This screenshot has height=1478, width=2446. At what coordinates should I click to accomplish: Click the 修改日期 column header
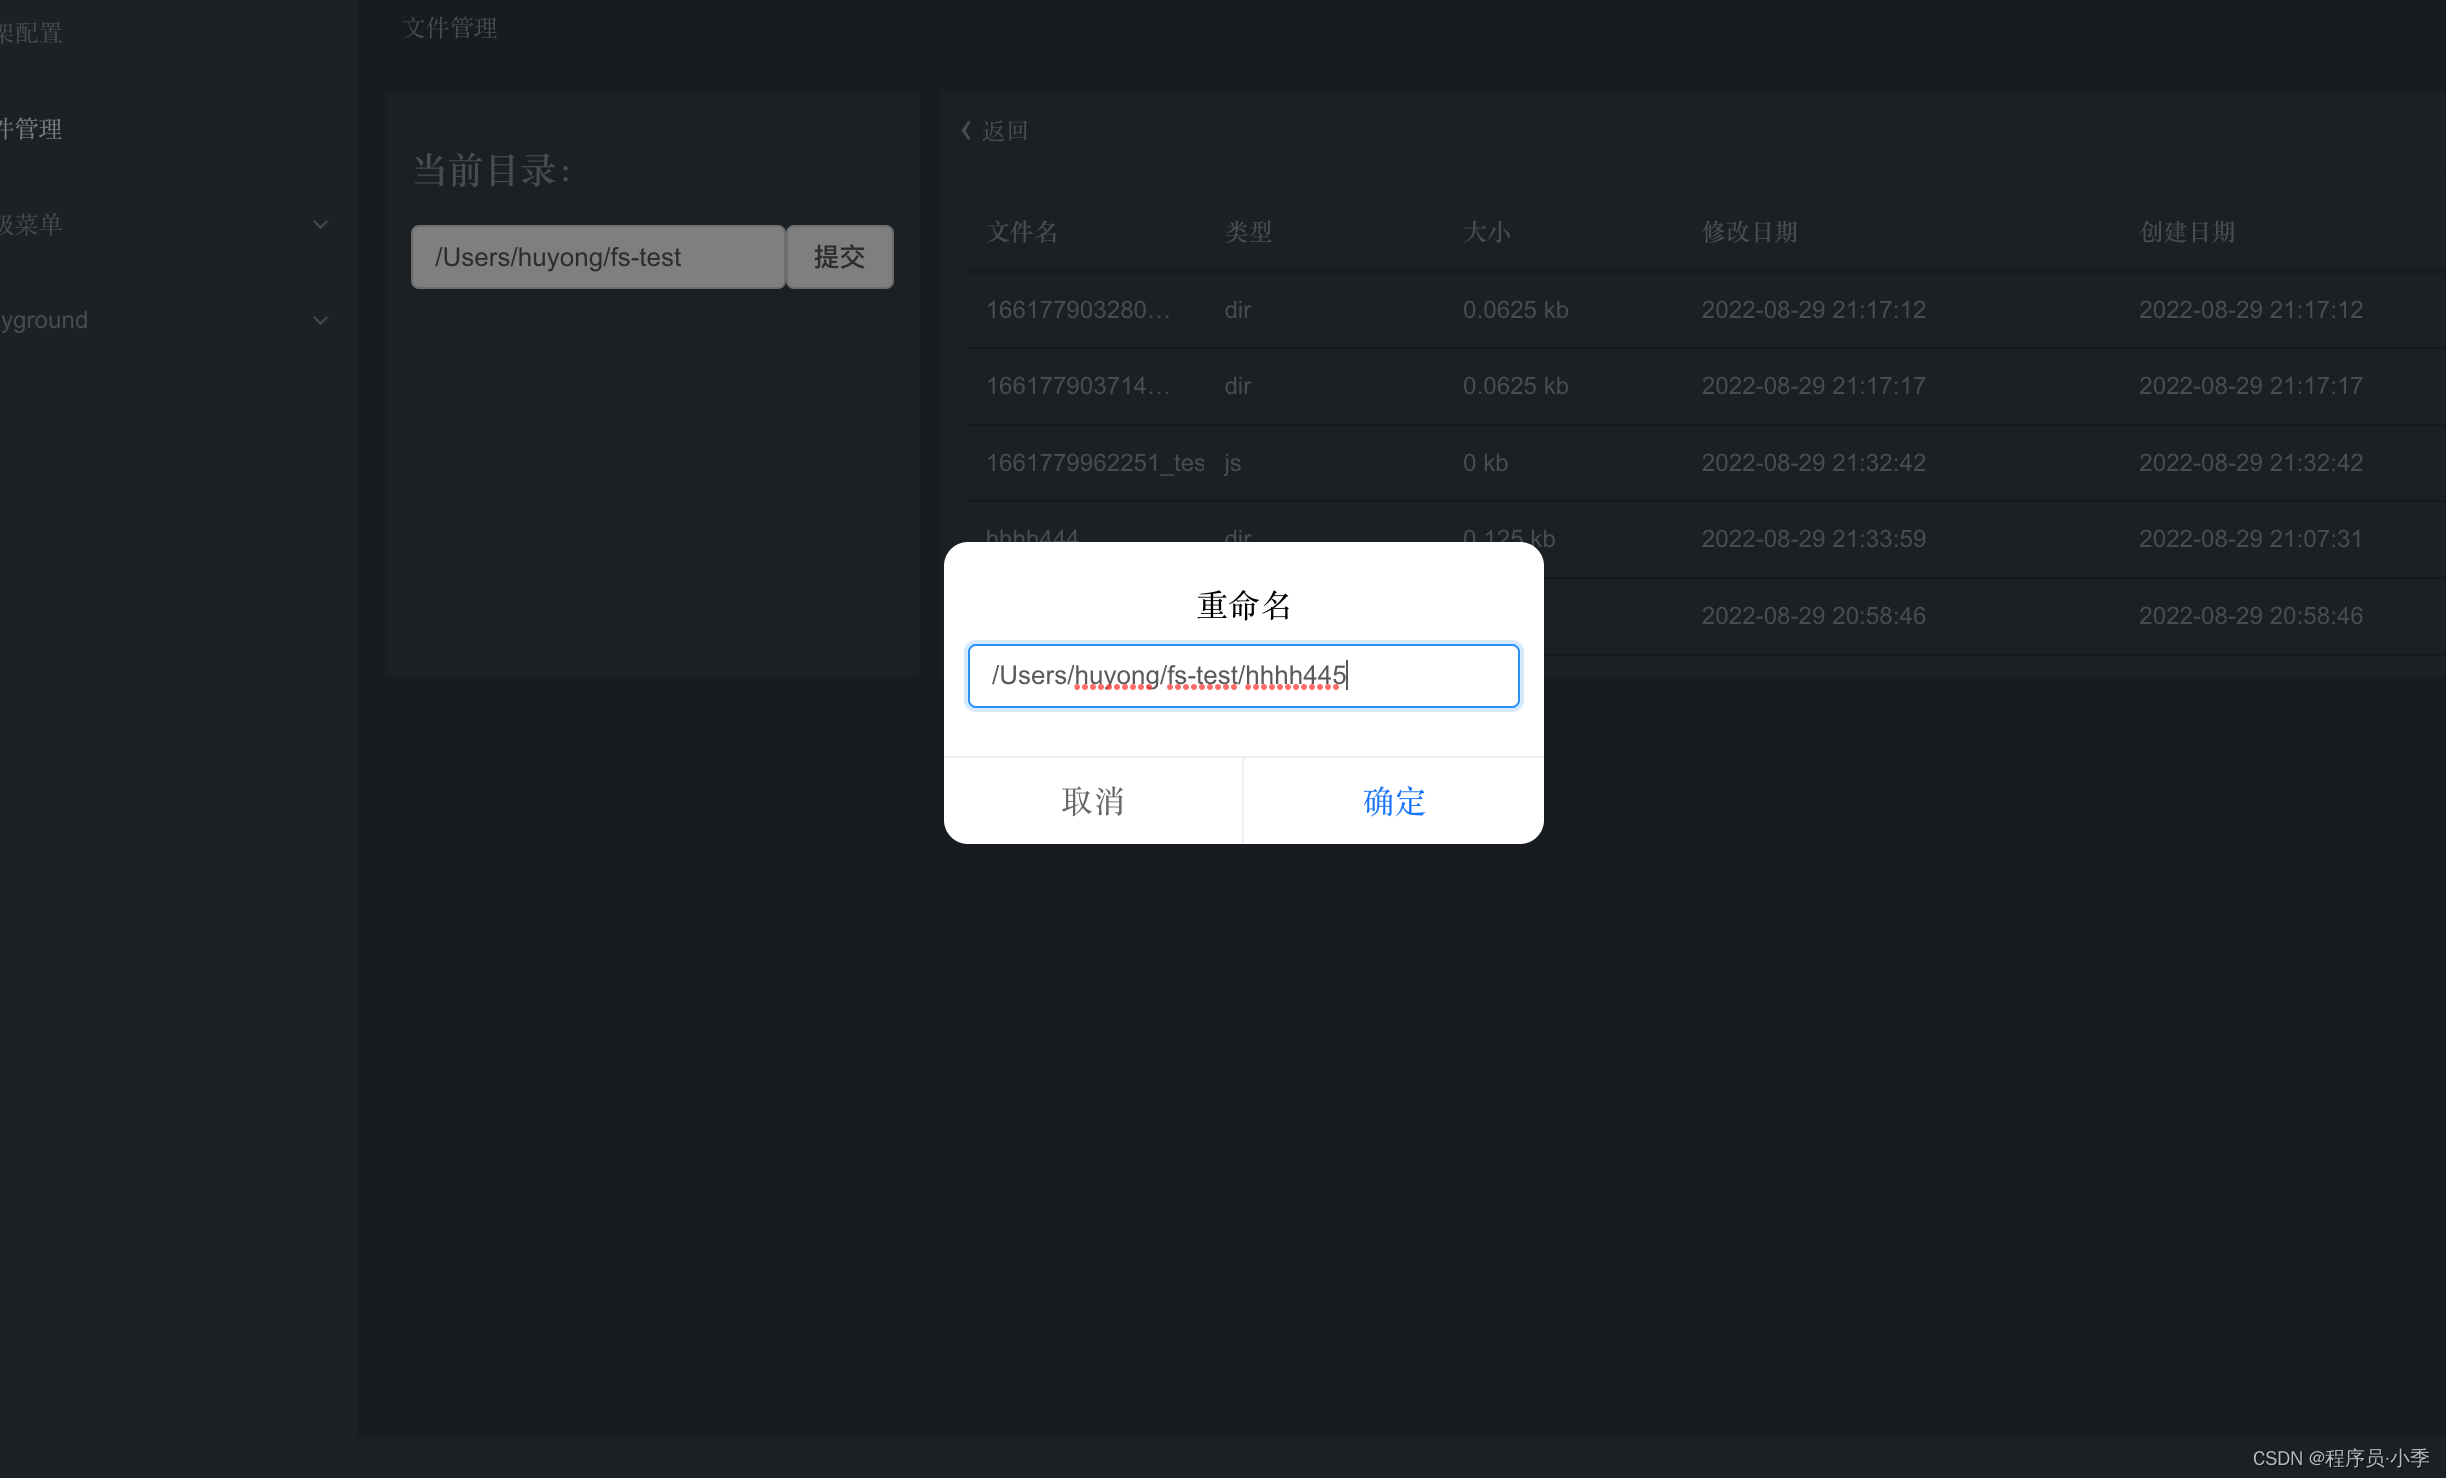point(1749,232)
